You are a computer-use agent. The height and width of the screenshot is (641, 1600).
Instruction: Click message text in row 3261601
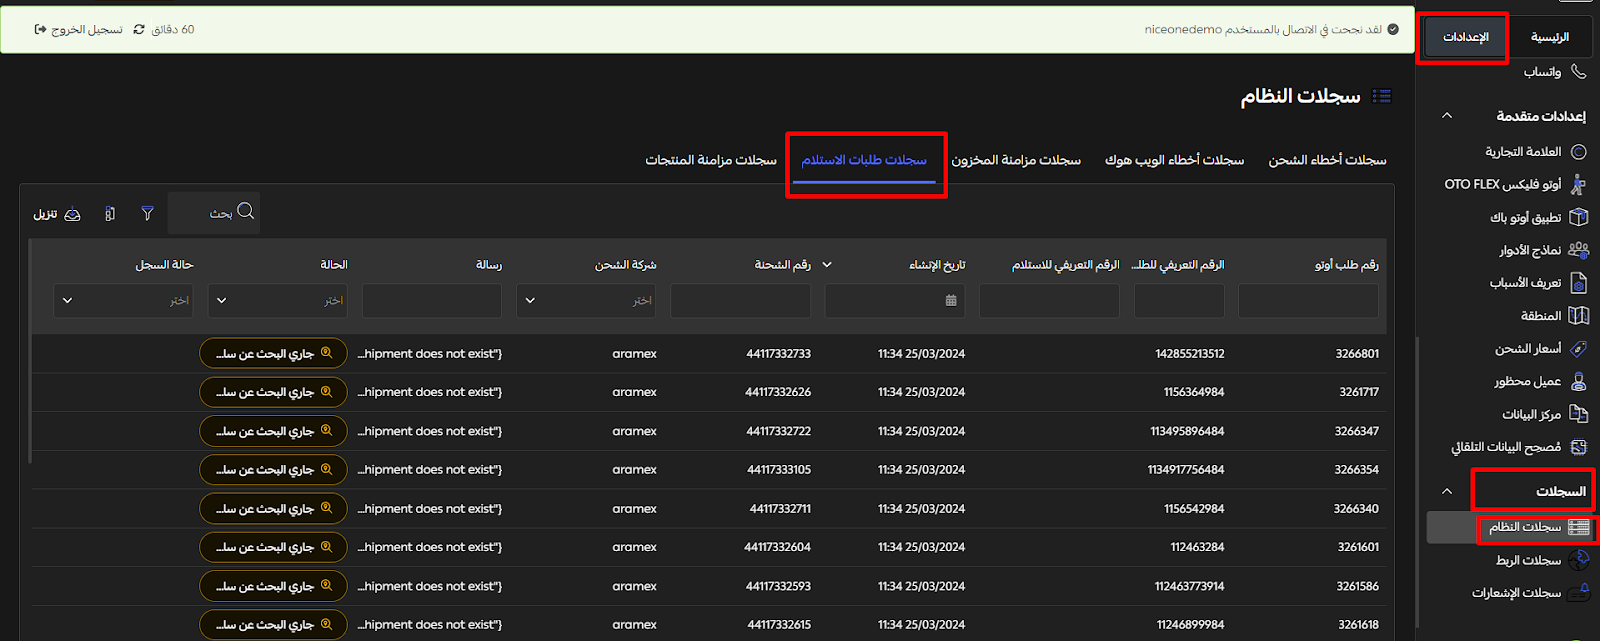coord(430,547)
